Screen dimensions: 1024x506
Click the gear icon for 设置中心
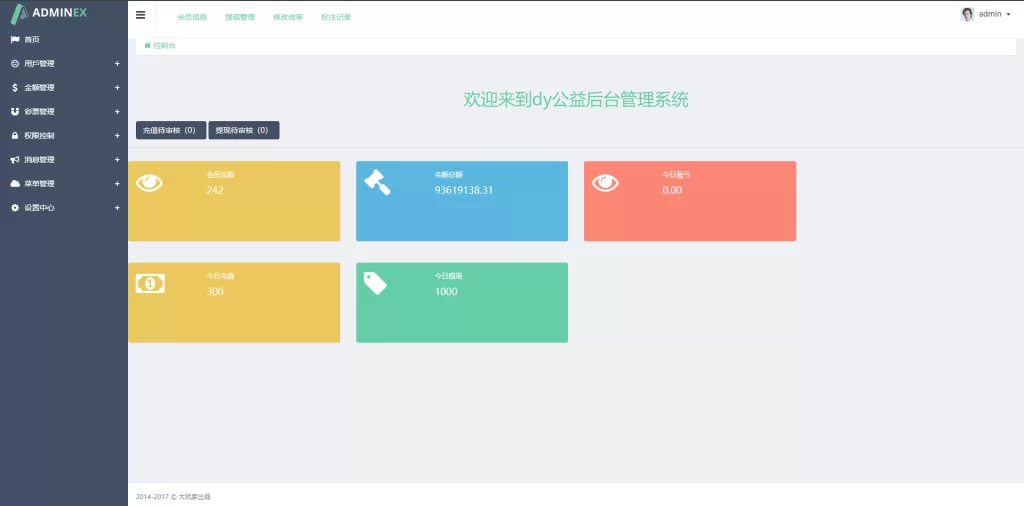click(15, 208)
